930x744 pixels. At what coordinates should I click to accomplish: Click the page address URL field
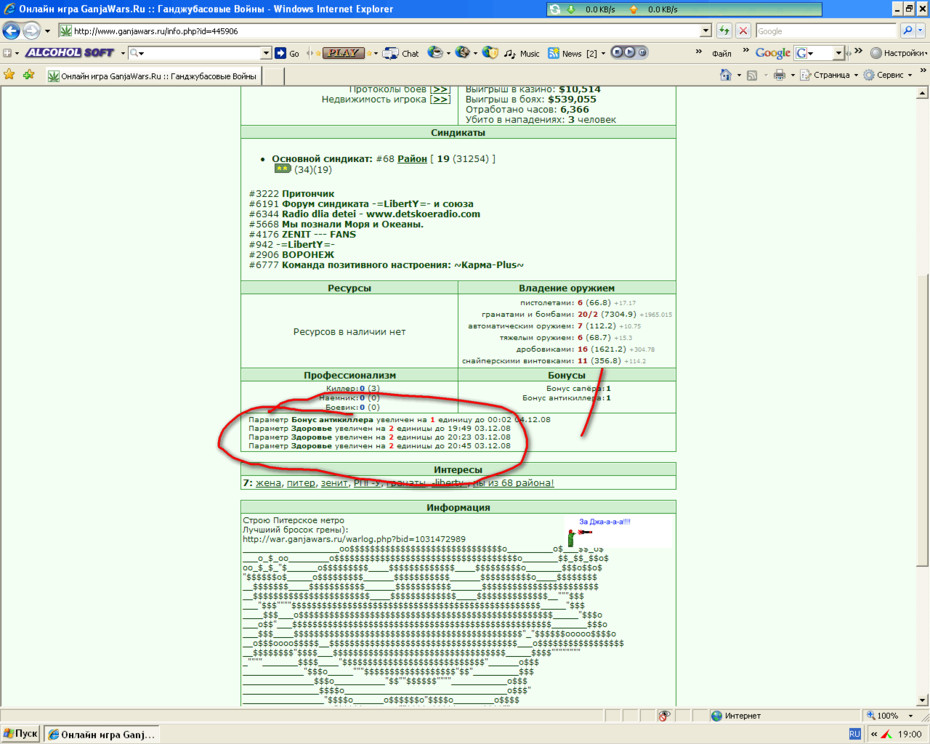pyautogui.click(x=380, y=31)
